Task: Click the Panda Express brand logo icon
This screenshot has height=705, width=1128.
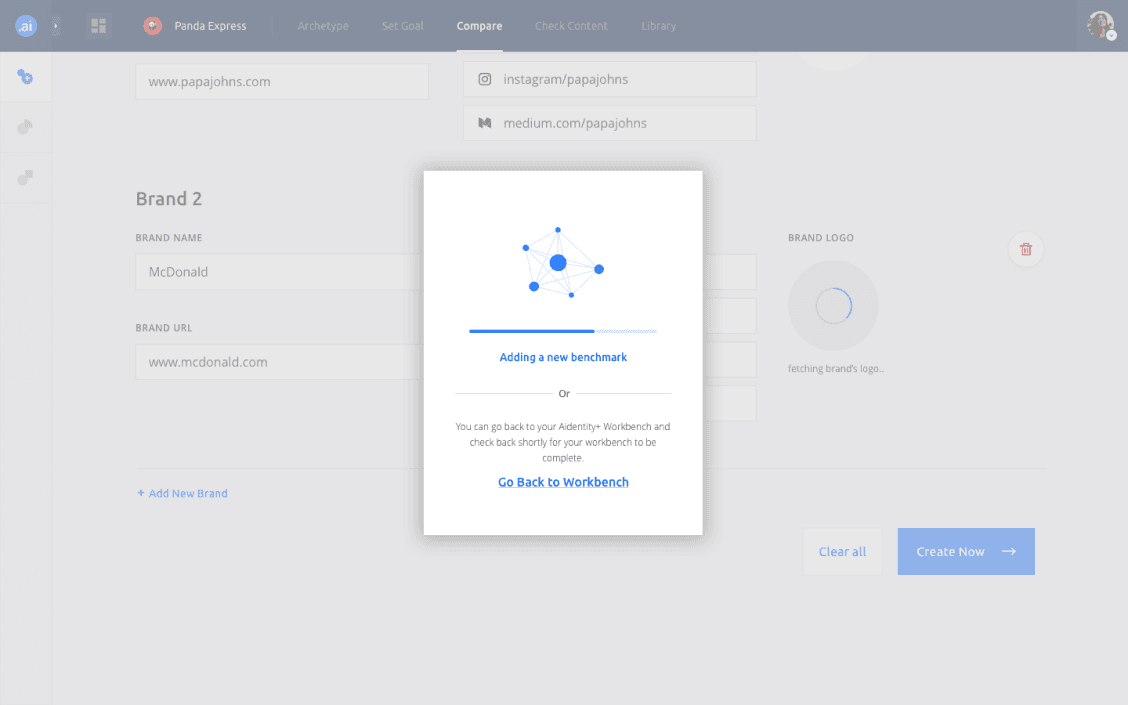Action: pos(153,26)
